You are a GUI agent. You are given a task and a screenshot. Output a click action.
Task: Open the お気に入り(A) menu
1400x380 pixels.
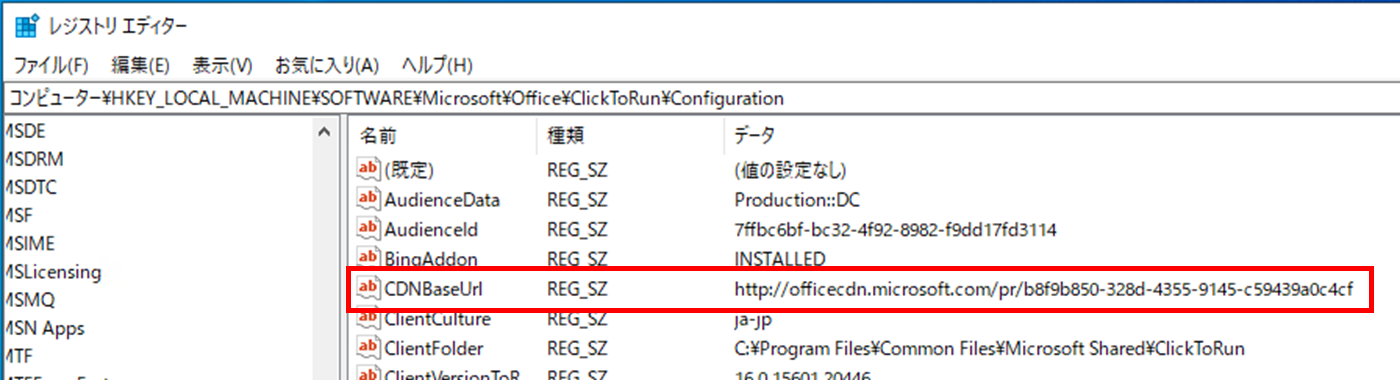(327, 66)
